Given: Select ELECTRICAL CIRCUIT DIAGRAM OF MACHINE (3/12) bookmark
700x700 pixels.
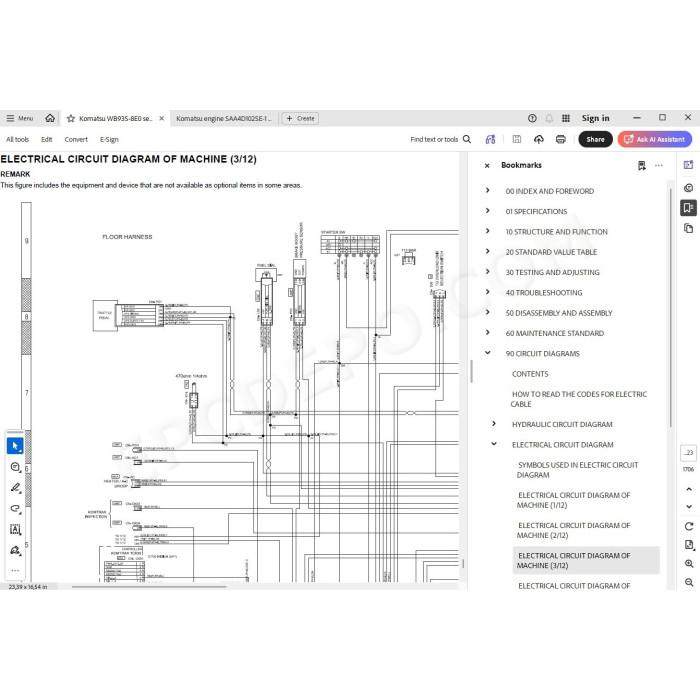Looking at the screenshot, I should 586,560.
